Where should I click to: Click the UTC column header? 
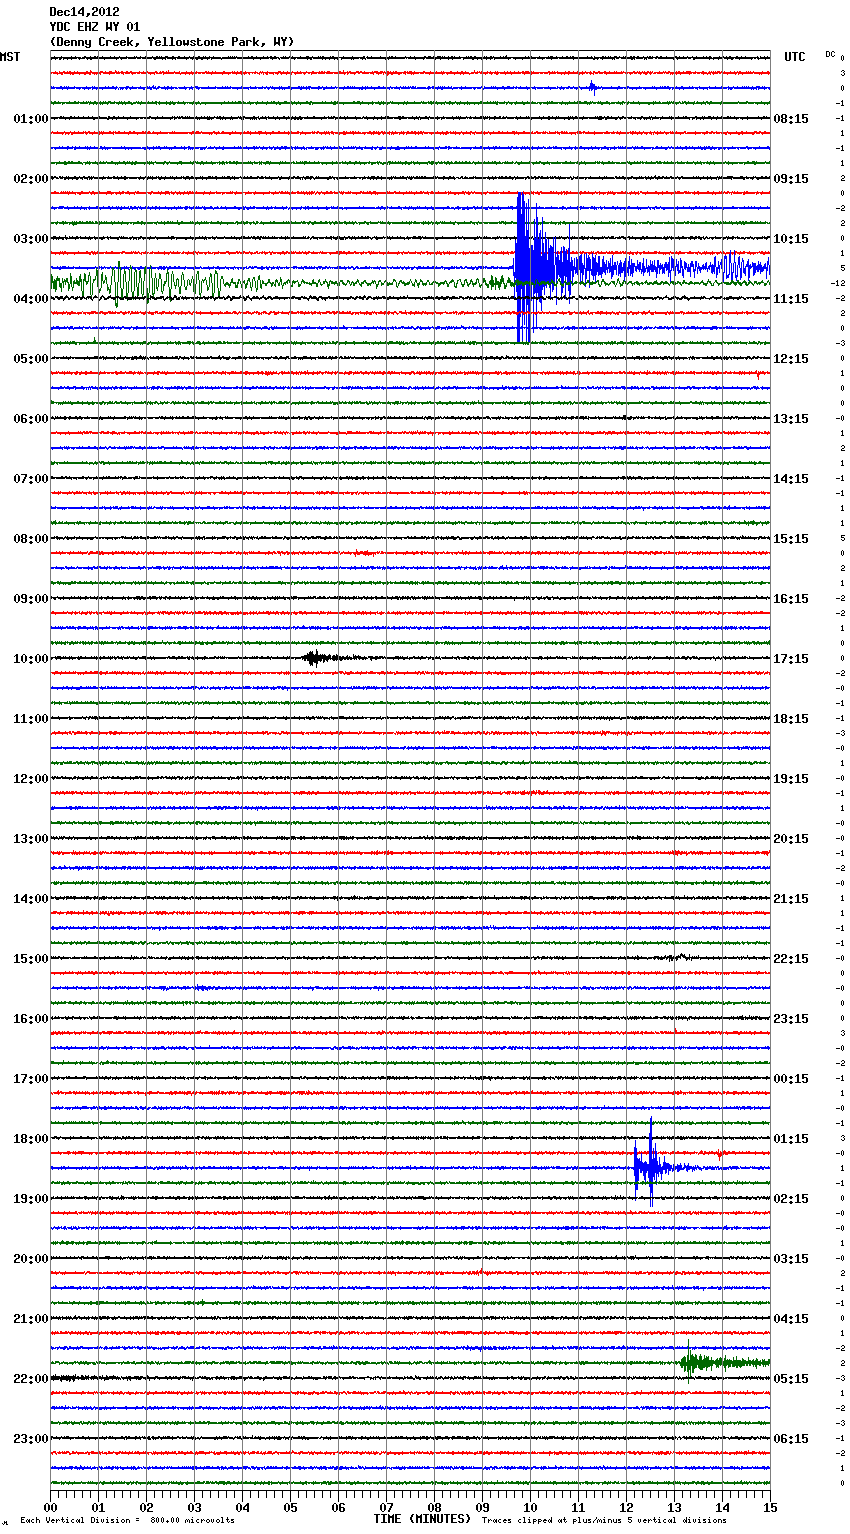pyautogui.click(x=795, y=57)
